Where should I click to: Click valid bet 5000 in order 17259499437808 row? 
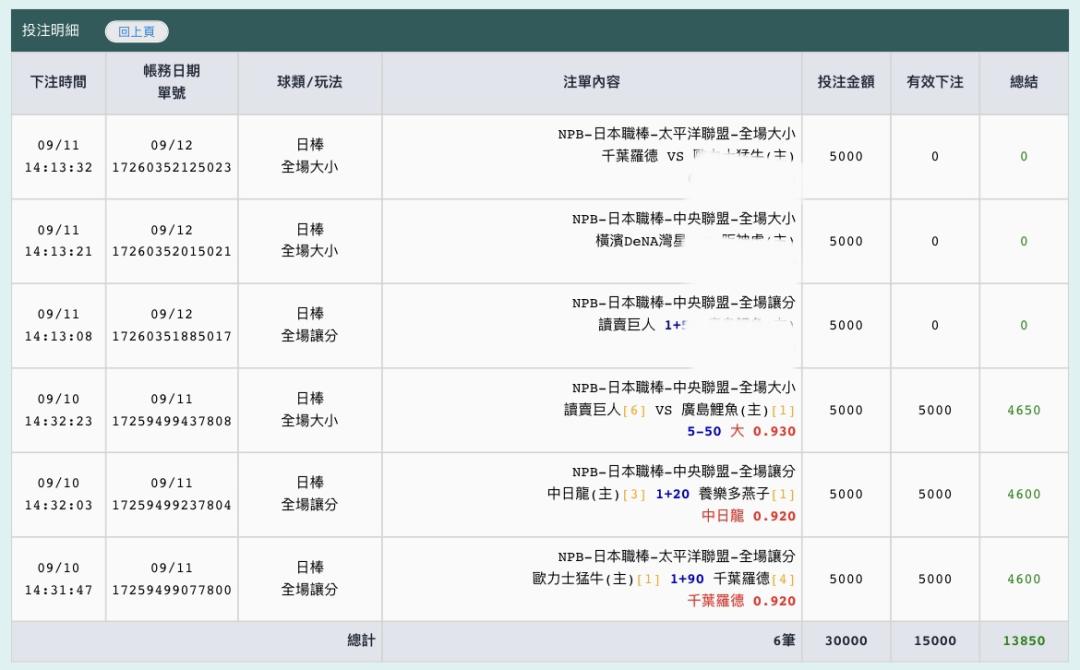935,410
